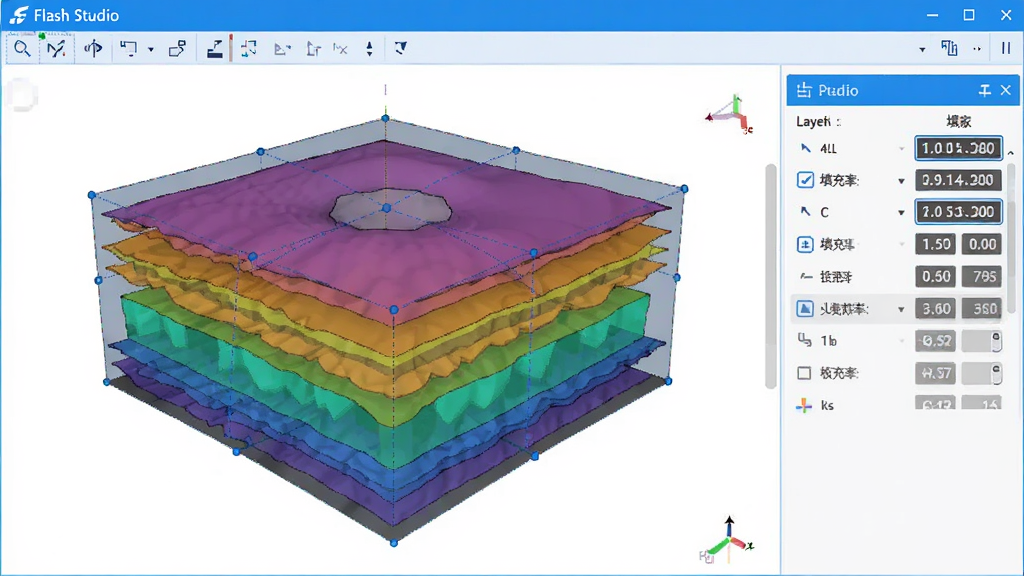Close the side panel
This screenshot has width=1024, height=576.
pos(1006,91)
